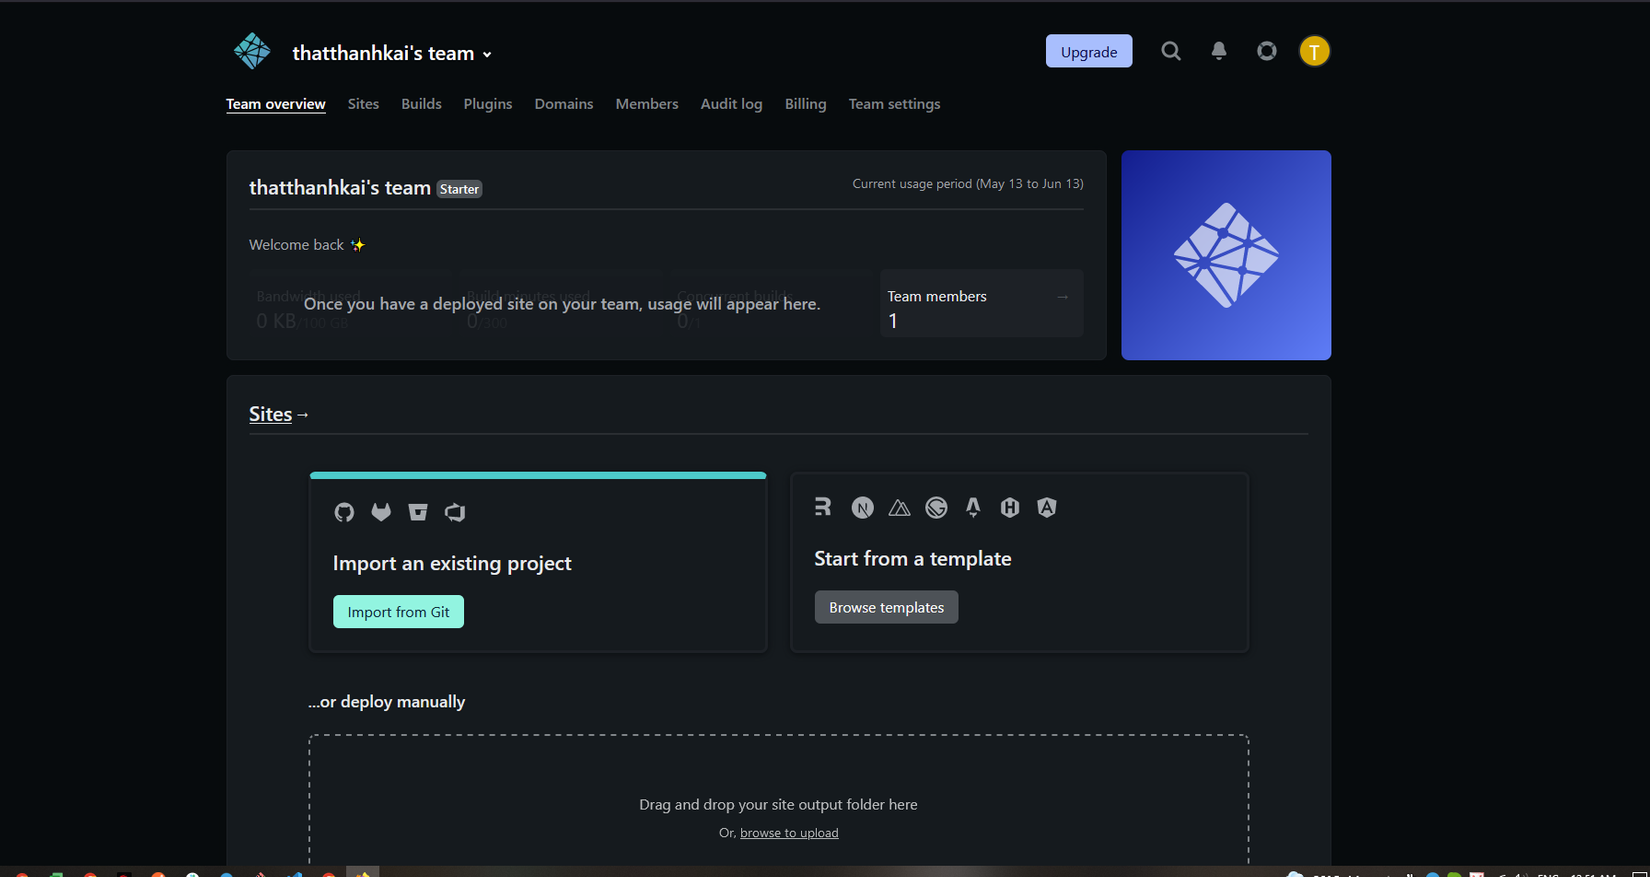
Task: Click the Welcome back greeting
Action: click(307, 245)
